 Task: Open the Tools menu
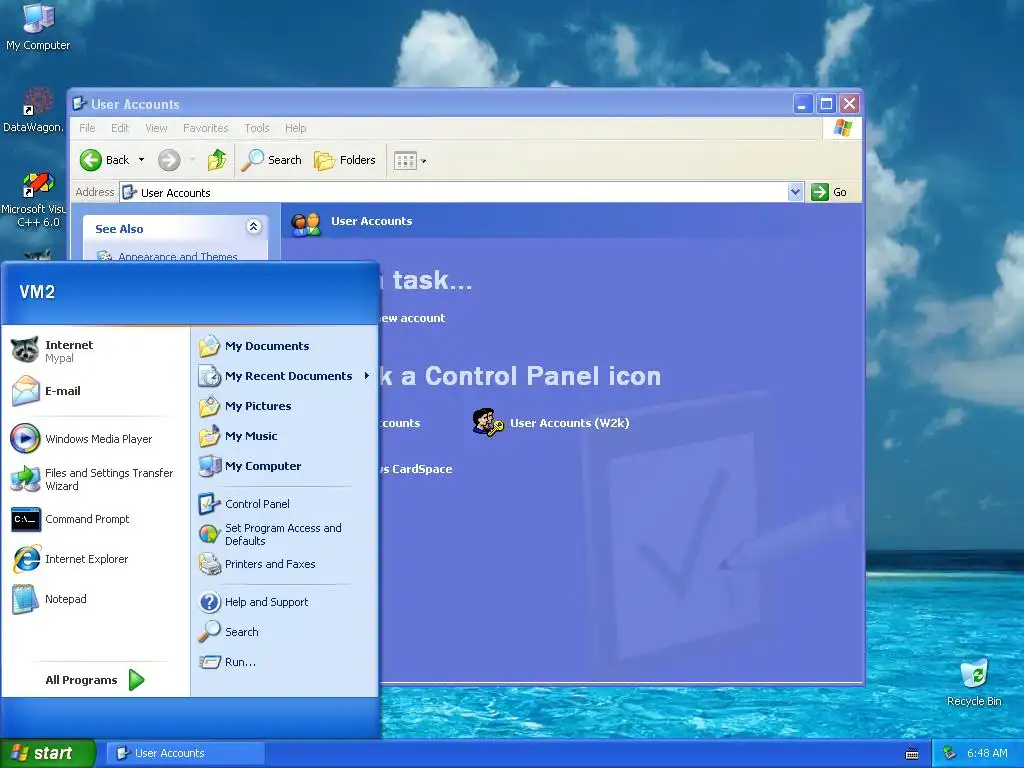[x=257, y=128]
